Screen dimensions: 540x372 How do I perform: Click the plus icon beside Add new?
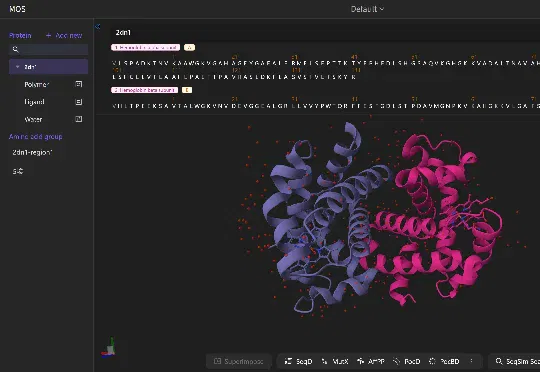[x=49, y=35]
